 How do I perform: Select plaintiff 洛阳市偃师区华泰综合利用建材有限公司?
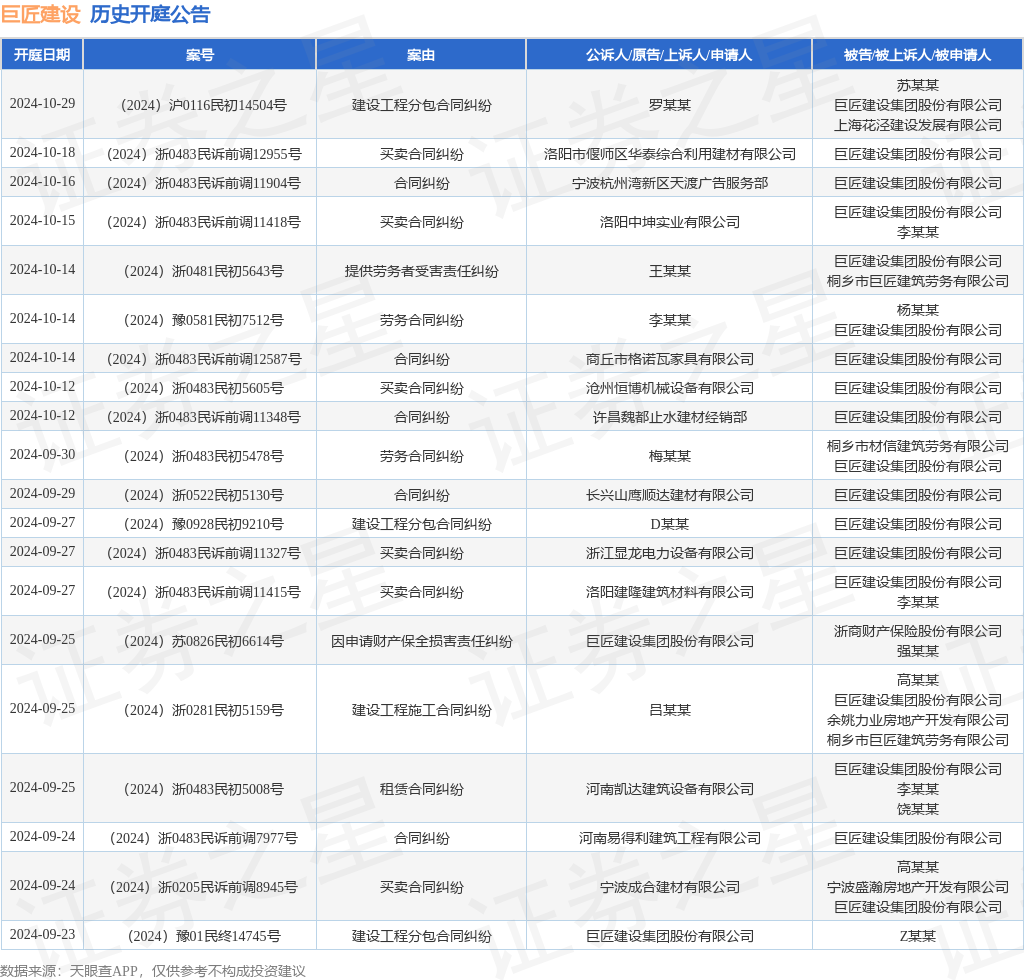point(669,154)
